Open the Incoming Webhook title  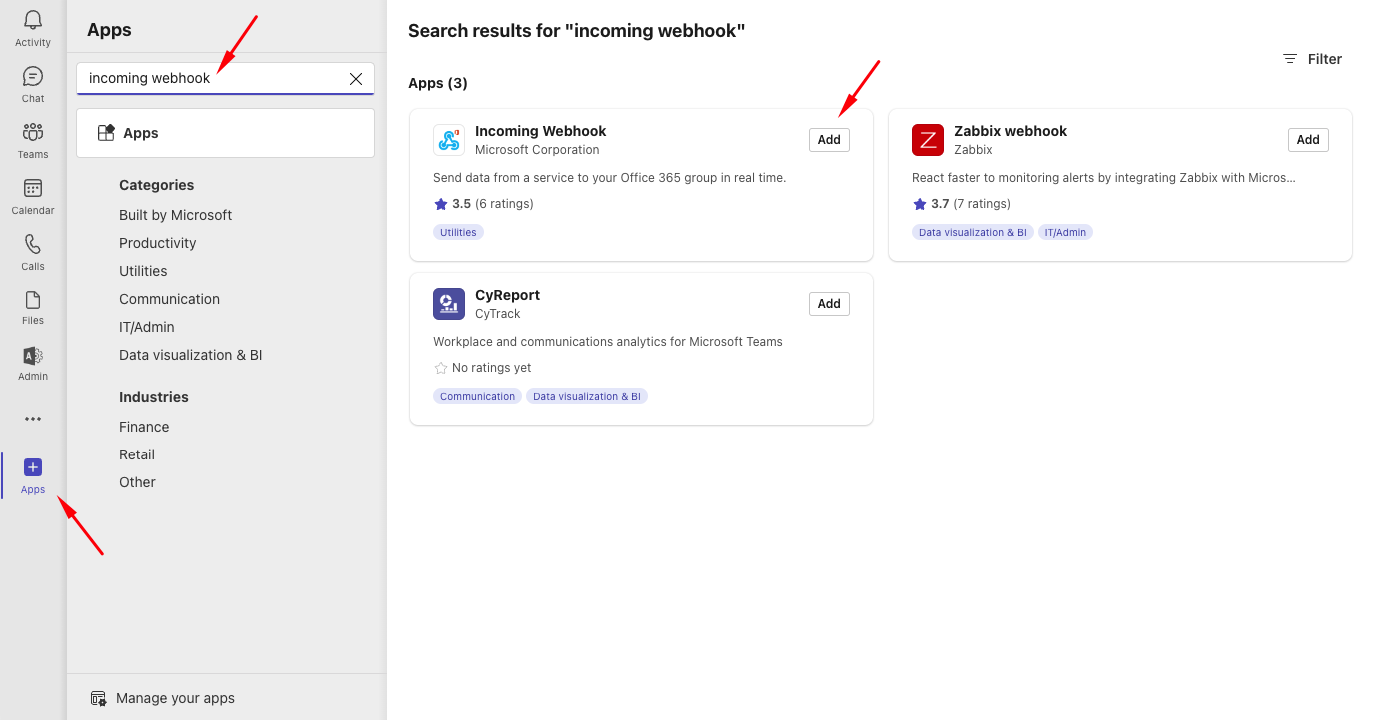point(541,131)
